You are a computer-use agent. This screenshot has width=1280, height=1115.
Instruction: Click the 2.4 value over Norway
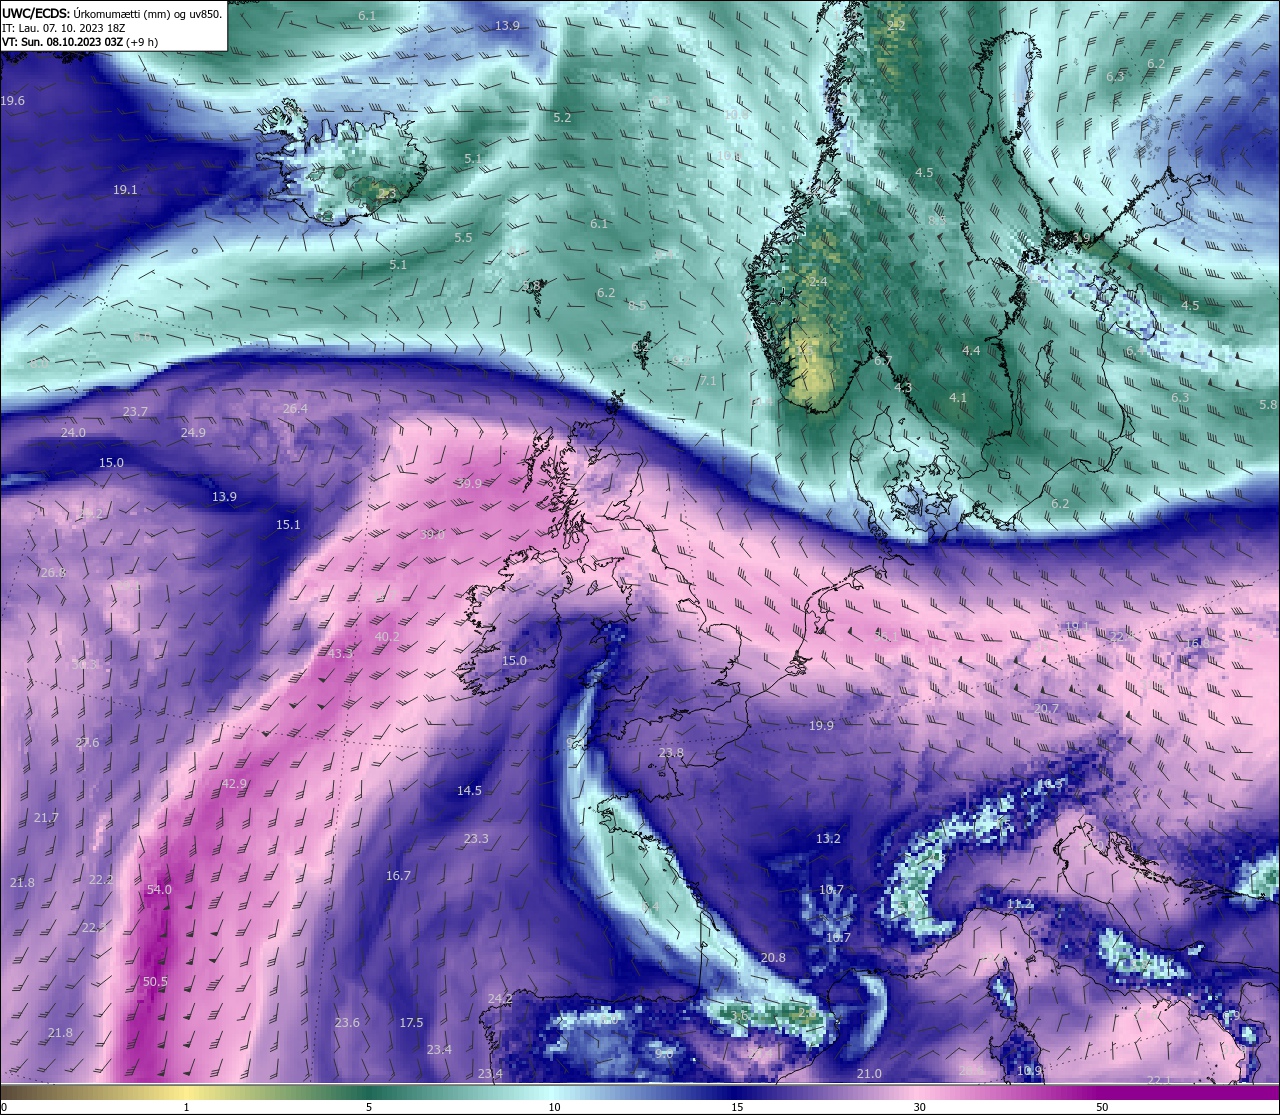(818, 283)
